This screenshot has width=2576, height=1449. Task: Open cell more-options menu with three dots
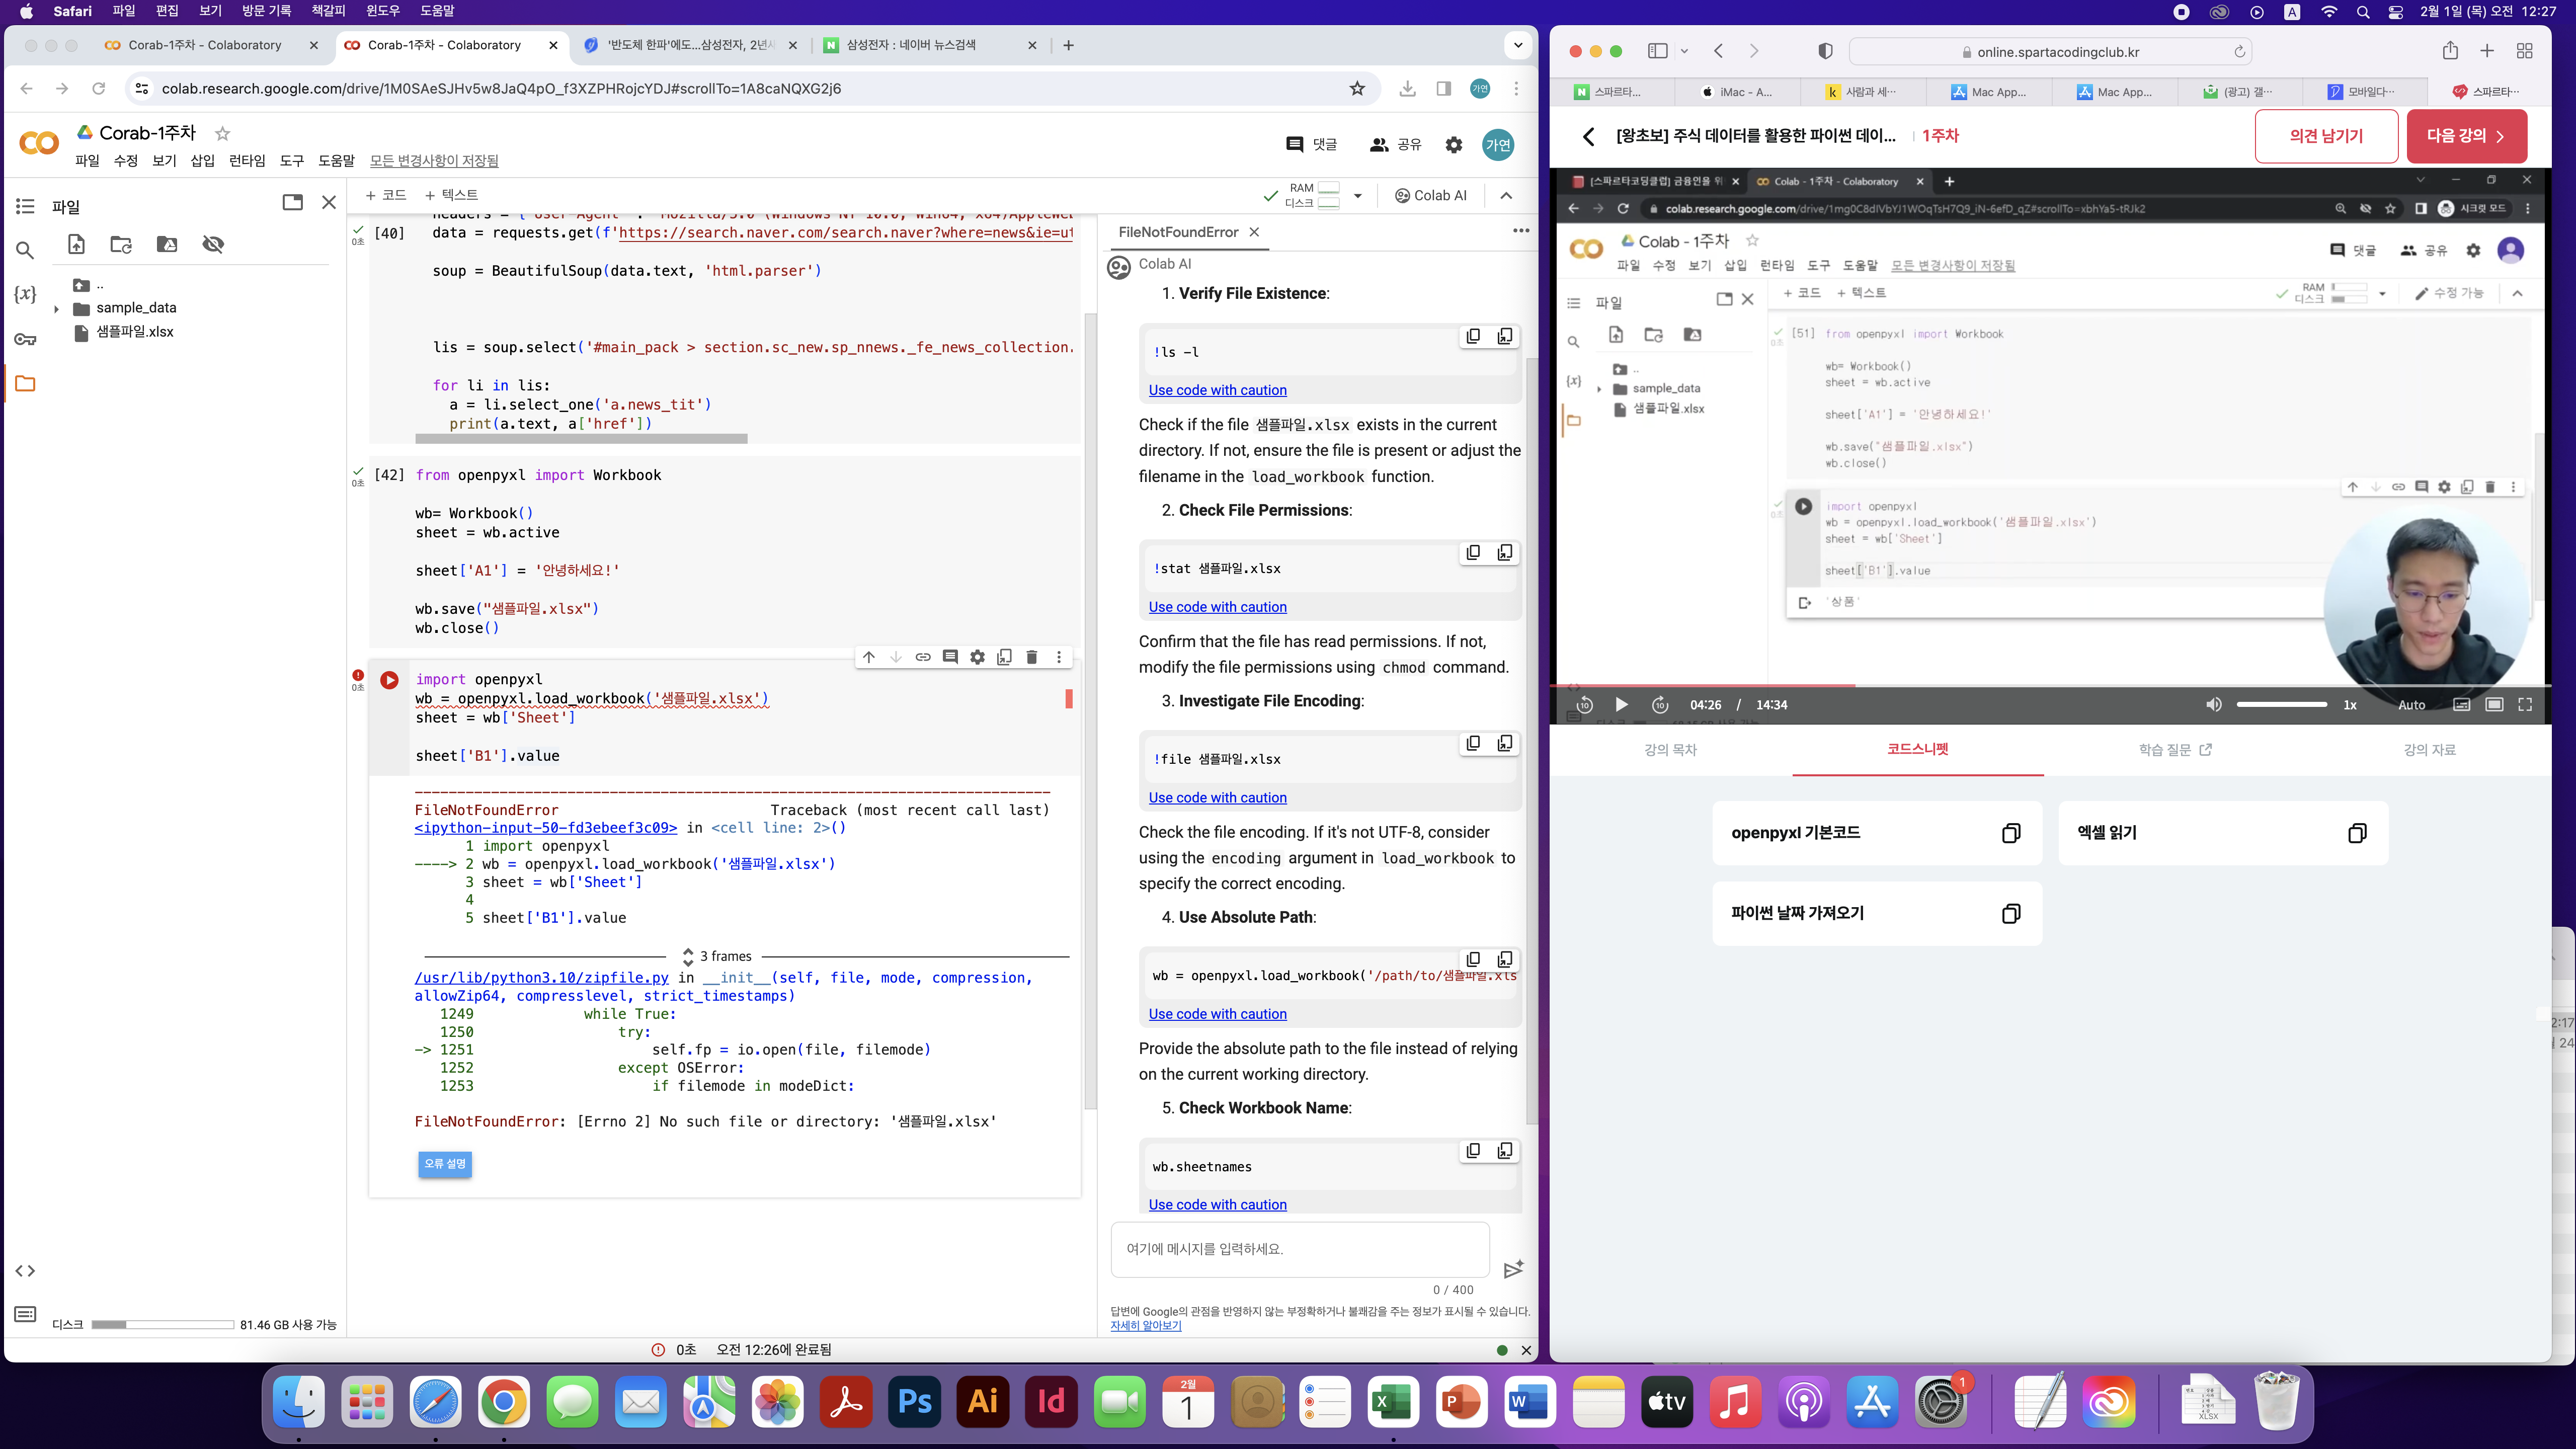1059,657
